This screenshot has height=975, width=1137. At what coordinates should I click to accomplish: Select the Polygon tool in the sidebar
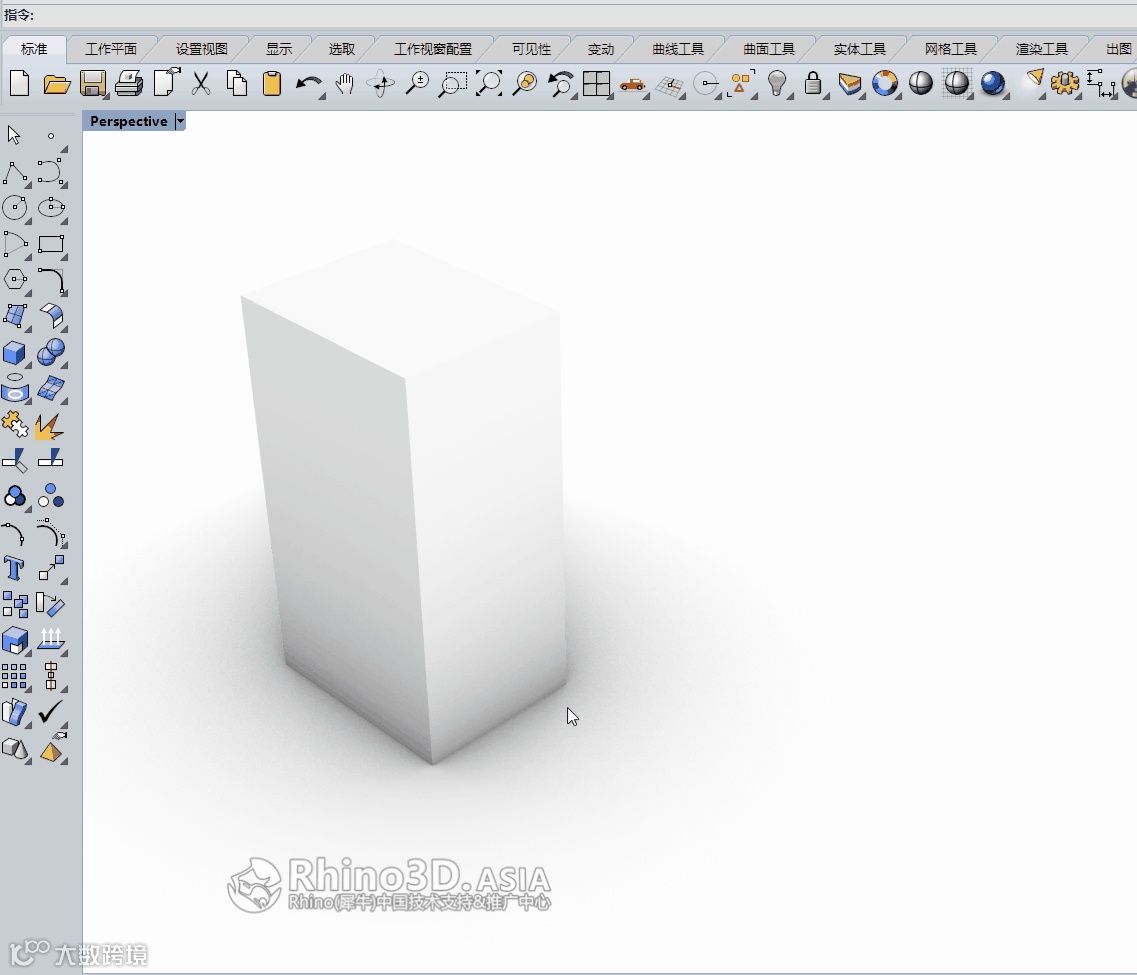point(15,280)
